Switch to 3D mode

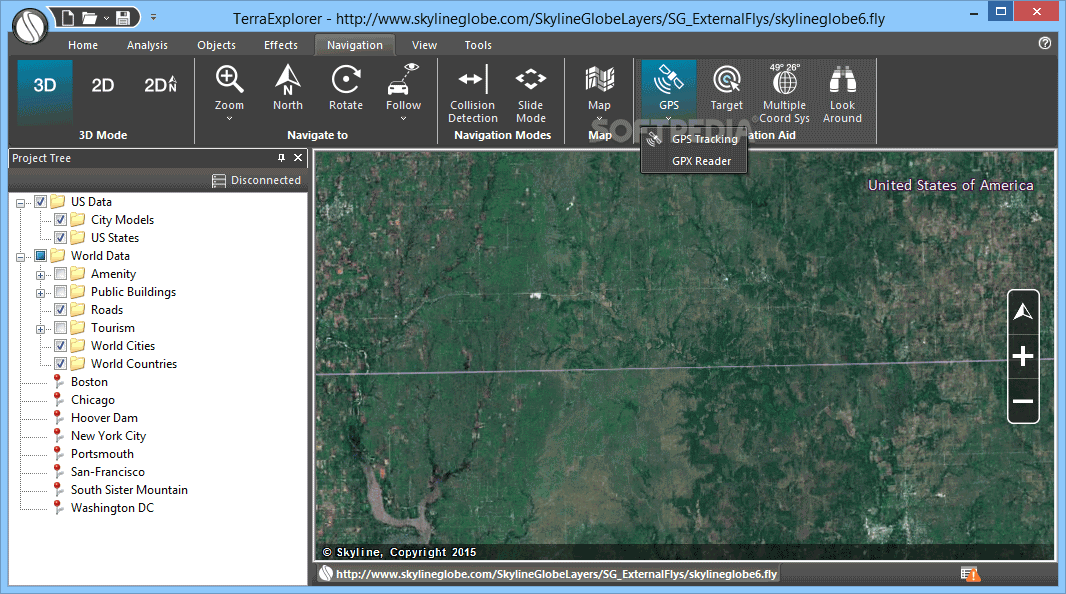pyautogui.click(x=45, y=93)
